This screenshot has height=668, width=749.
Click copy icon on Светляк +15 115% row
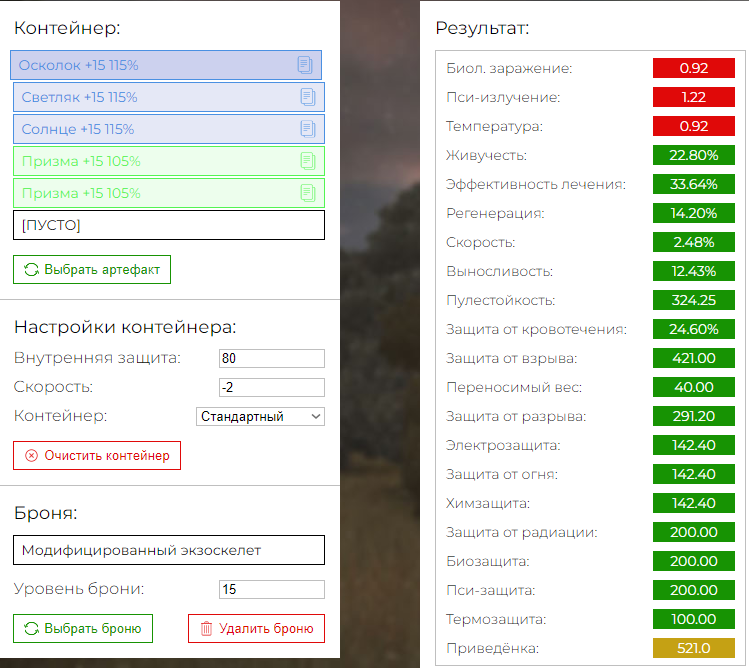tap(308, 97)
